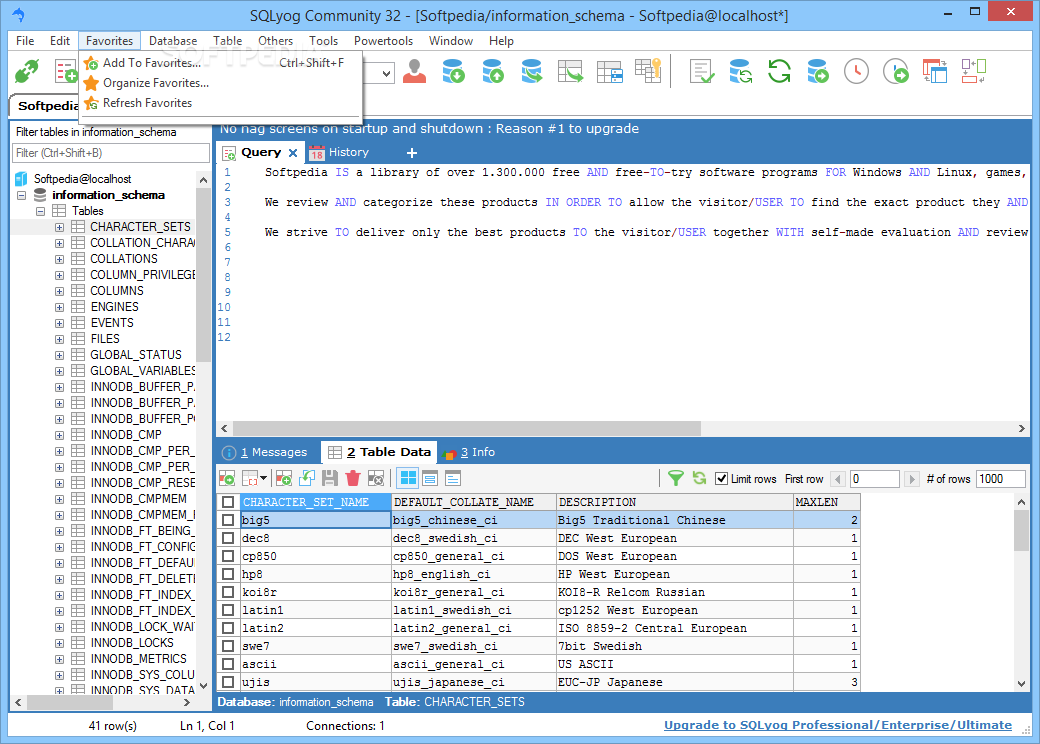Click the refresh icon next to the filter funnel

[x=699, y=478]
